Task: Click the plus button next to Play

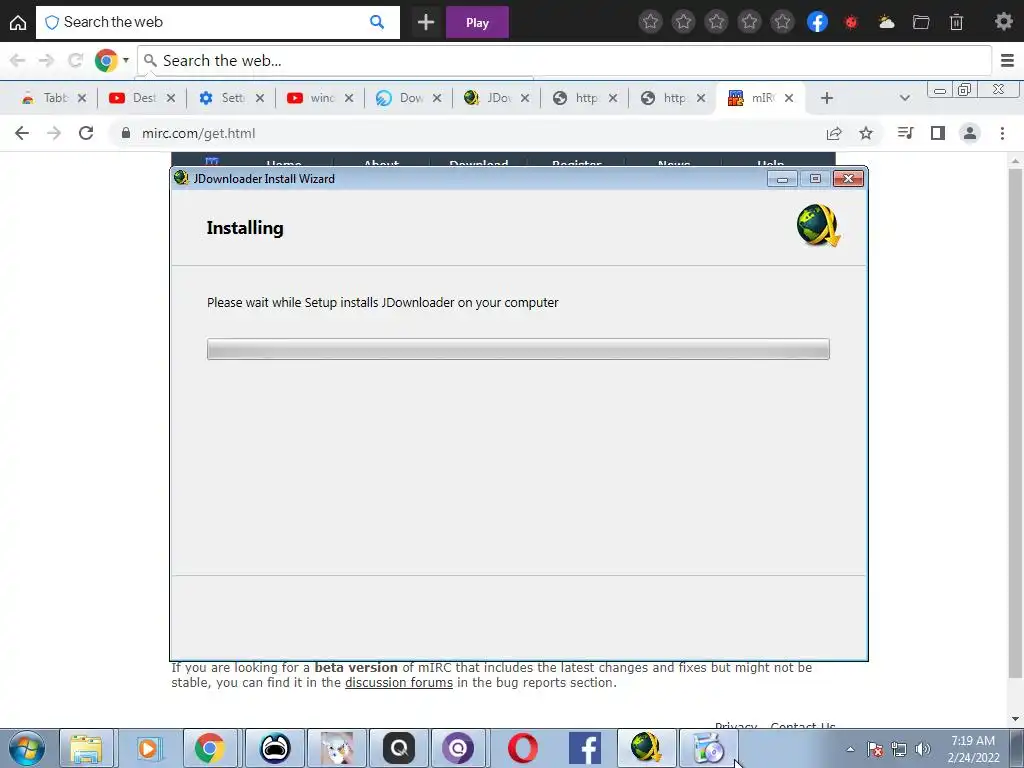Action: pos(426,22)
